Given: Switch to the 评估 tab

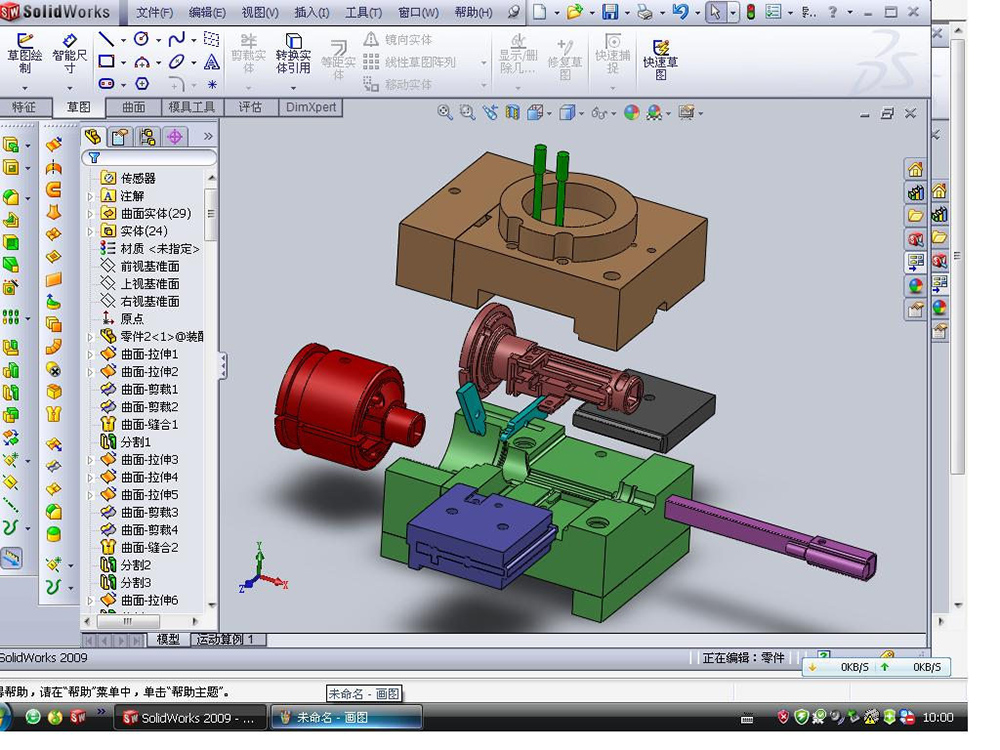Looking at the screenshot, I should pos(250,107).
